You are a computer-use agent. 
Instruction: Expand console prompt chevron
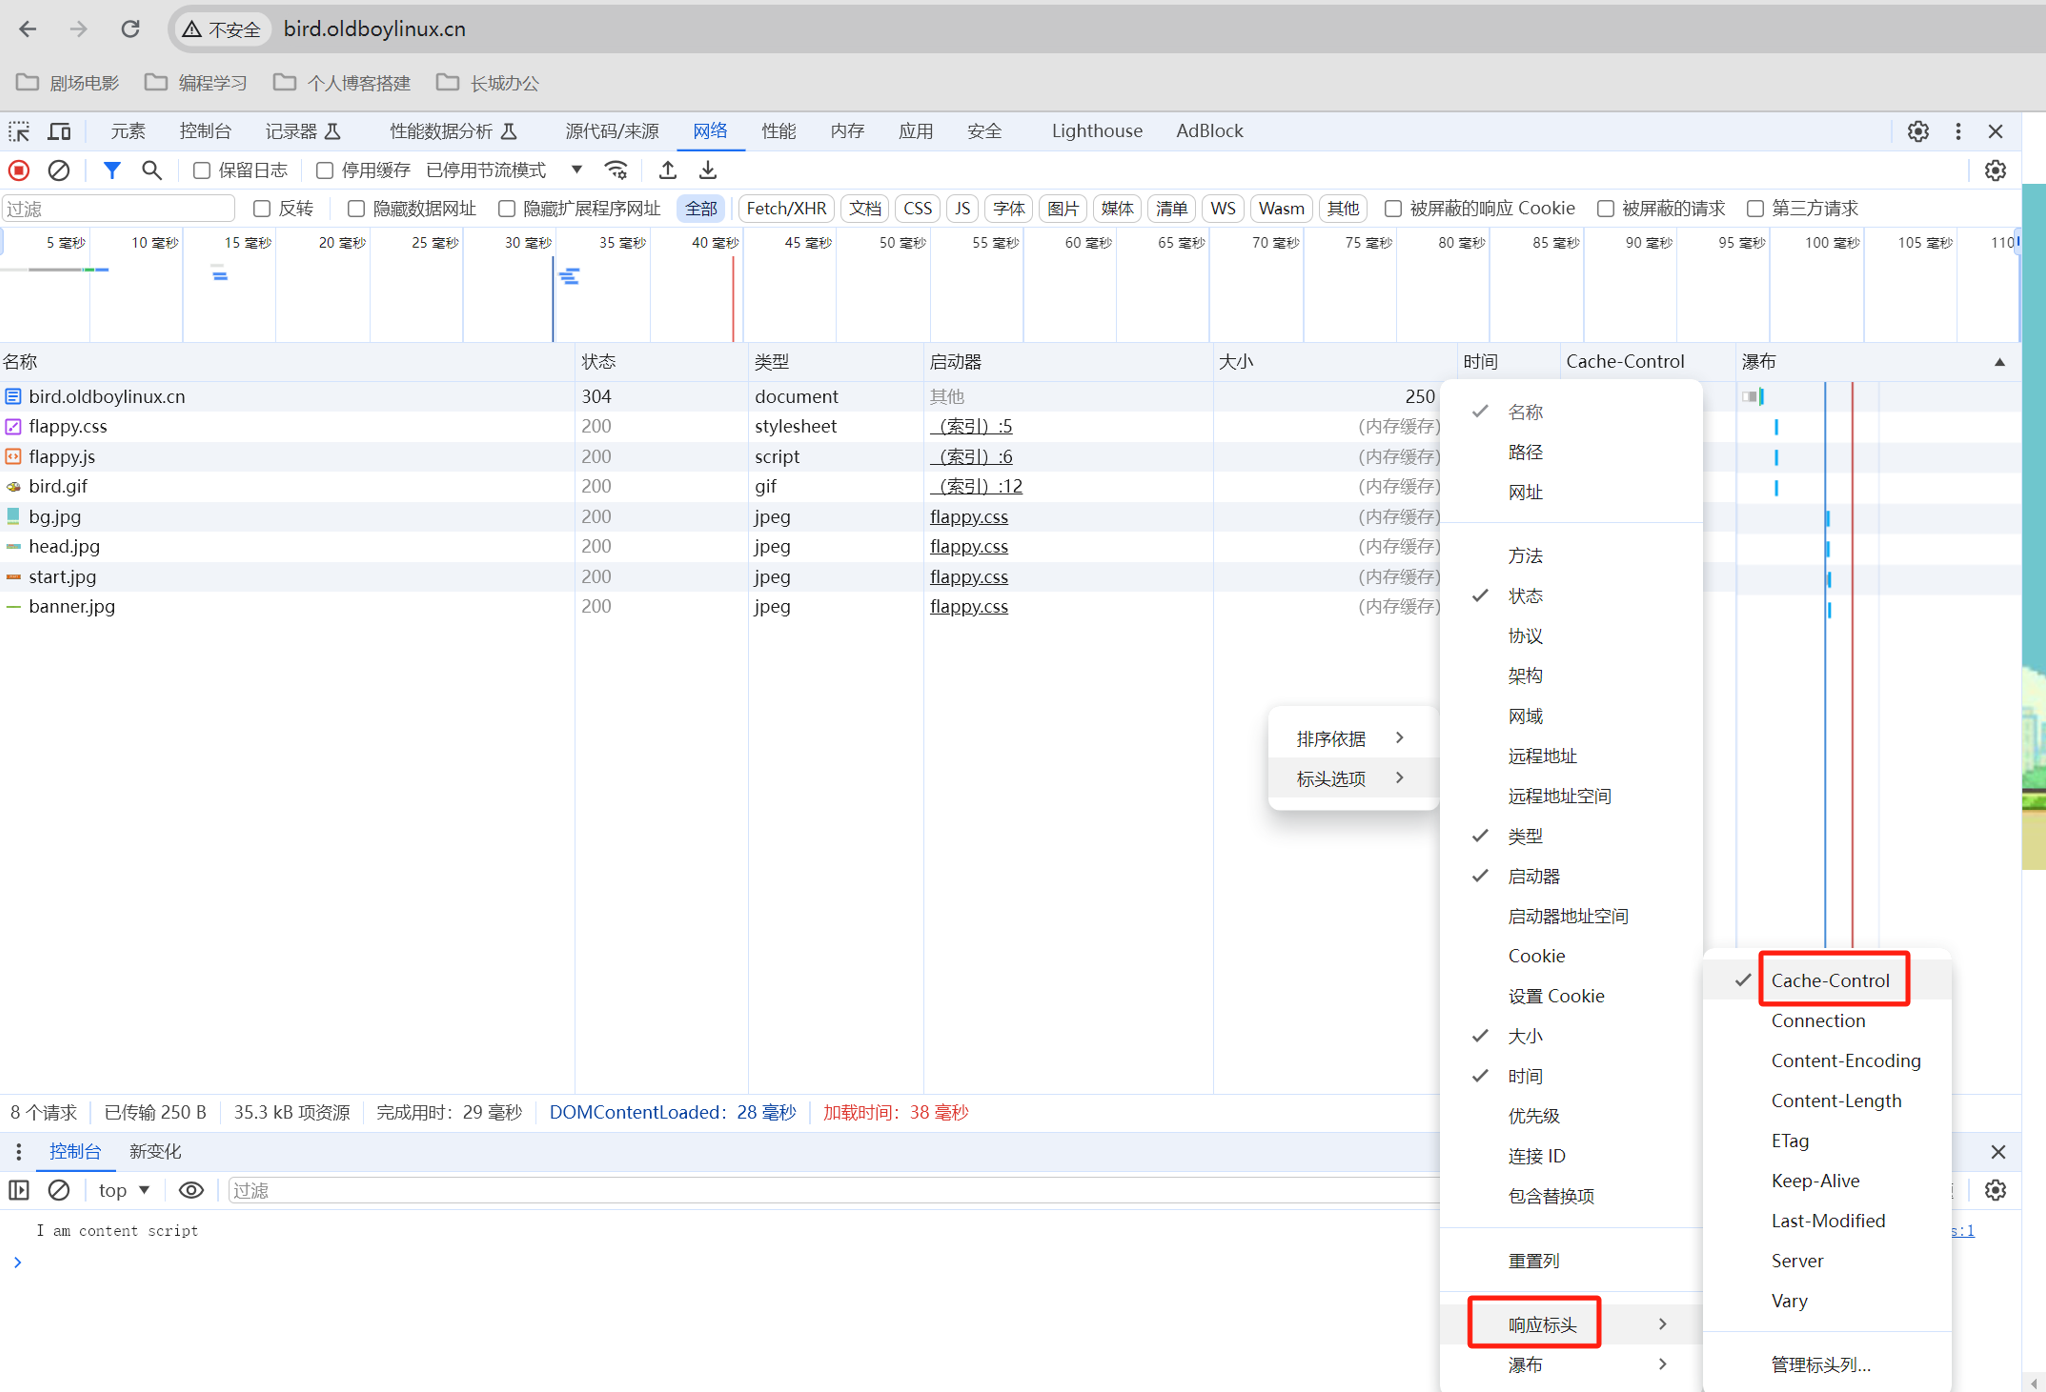coord(17,1262)
